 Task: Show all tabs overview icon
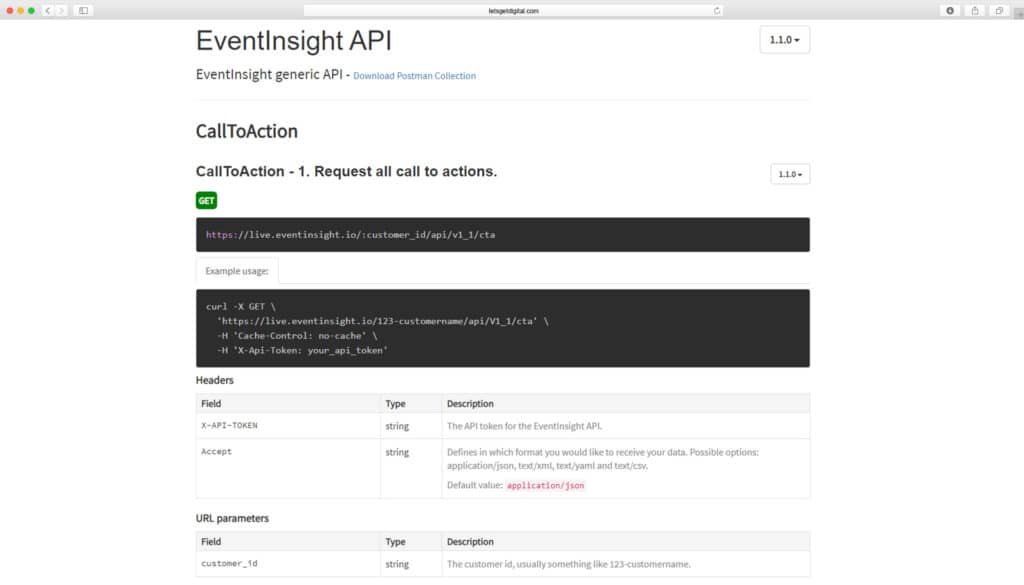[999, 10]
